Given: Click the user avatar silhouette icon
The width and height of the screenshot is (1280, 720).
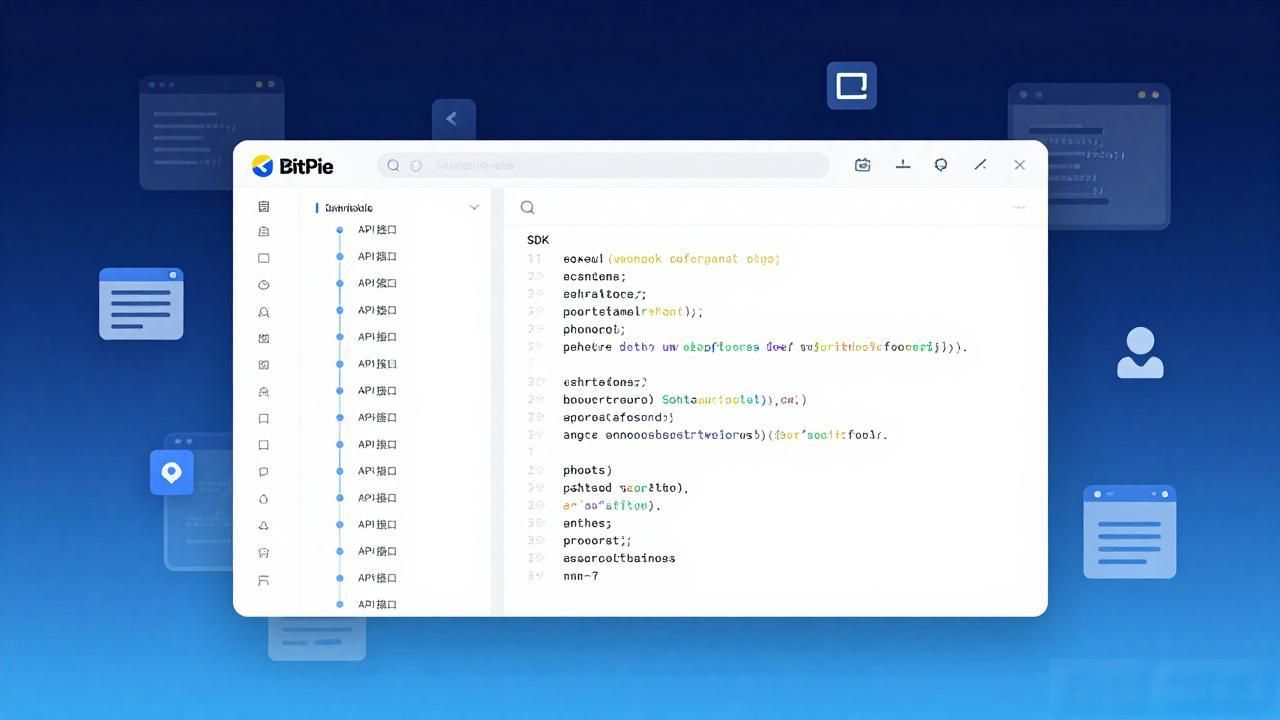Looking at the screenshot, I should (x=1140, y=353).
